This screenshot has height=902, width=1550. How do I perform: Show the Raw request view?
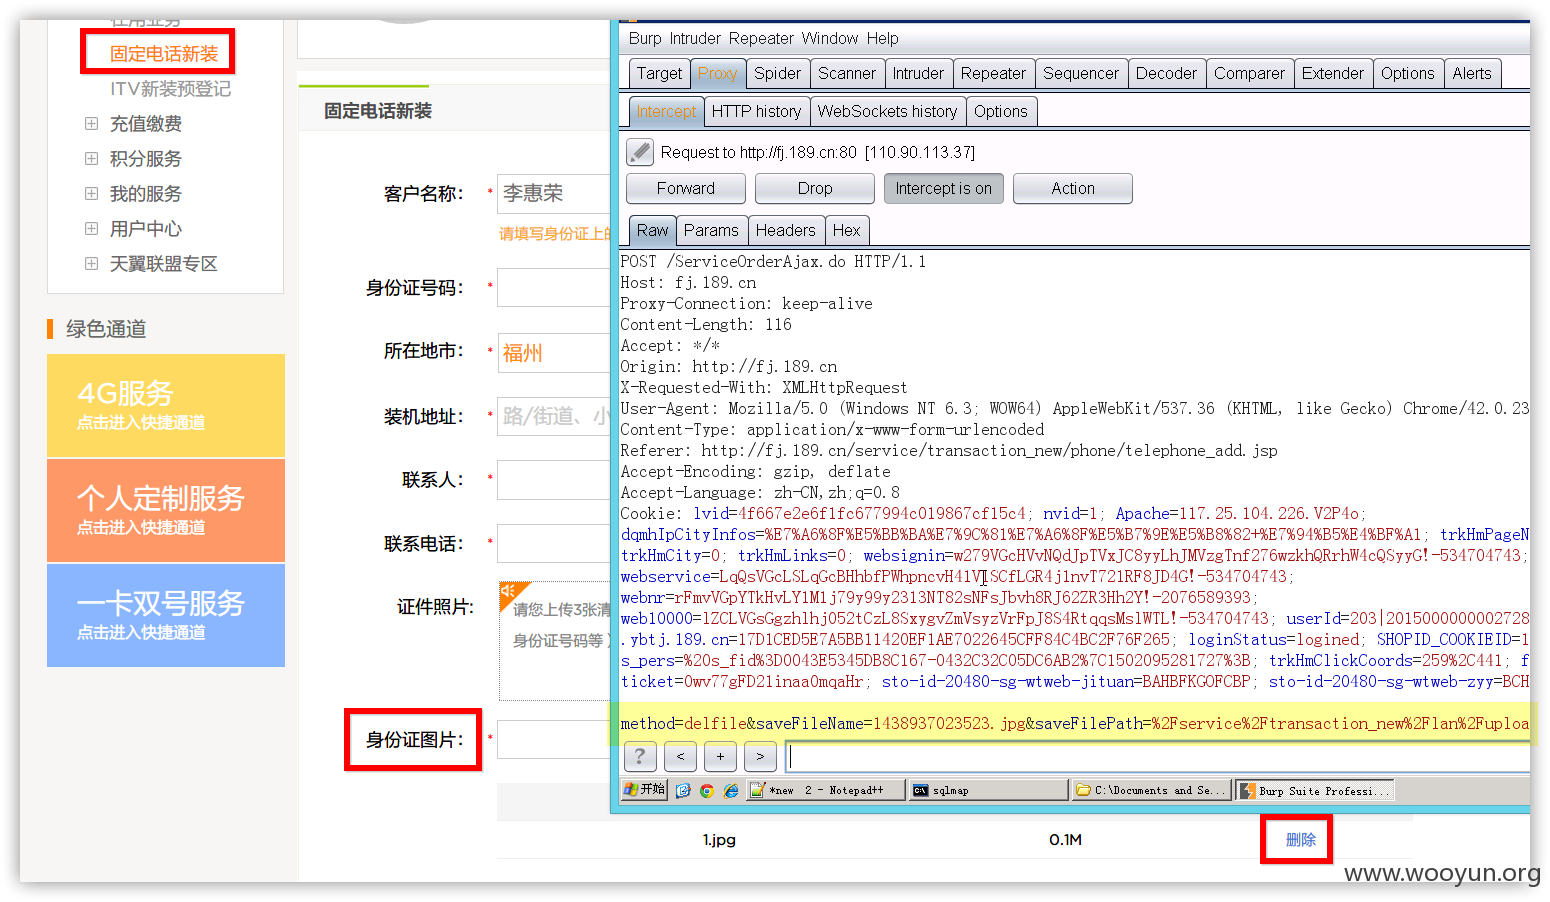[652, 230]
